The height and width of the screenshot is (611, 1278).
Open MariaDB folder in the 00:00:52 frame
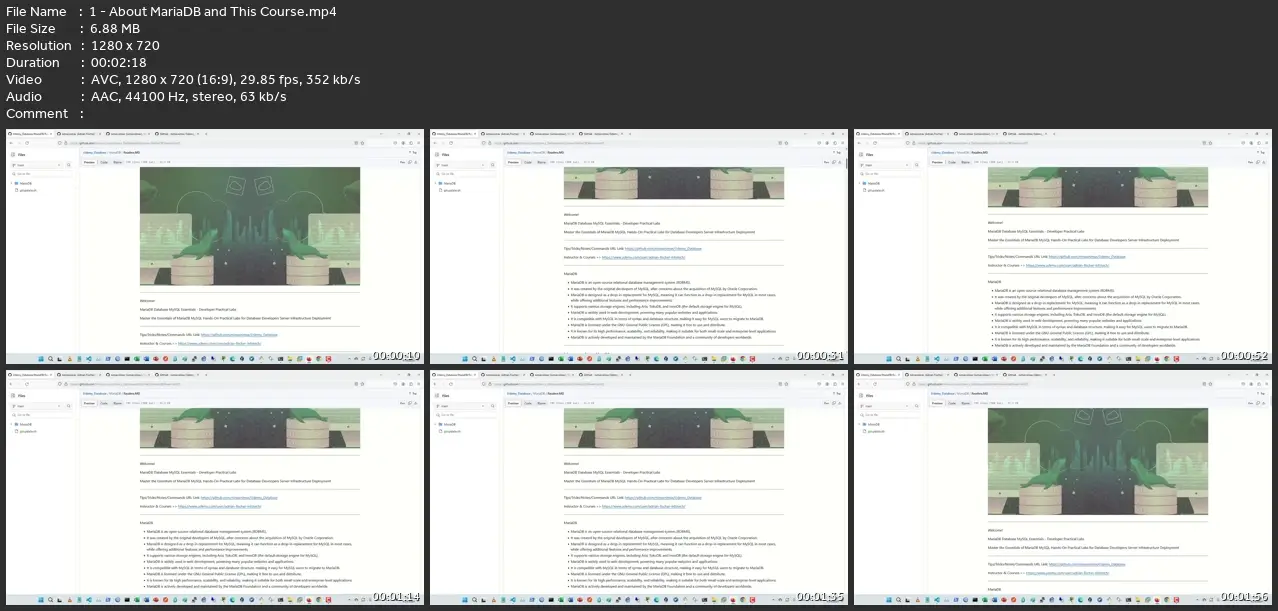click(x=873, y=183)
